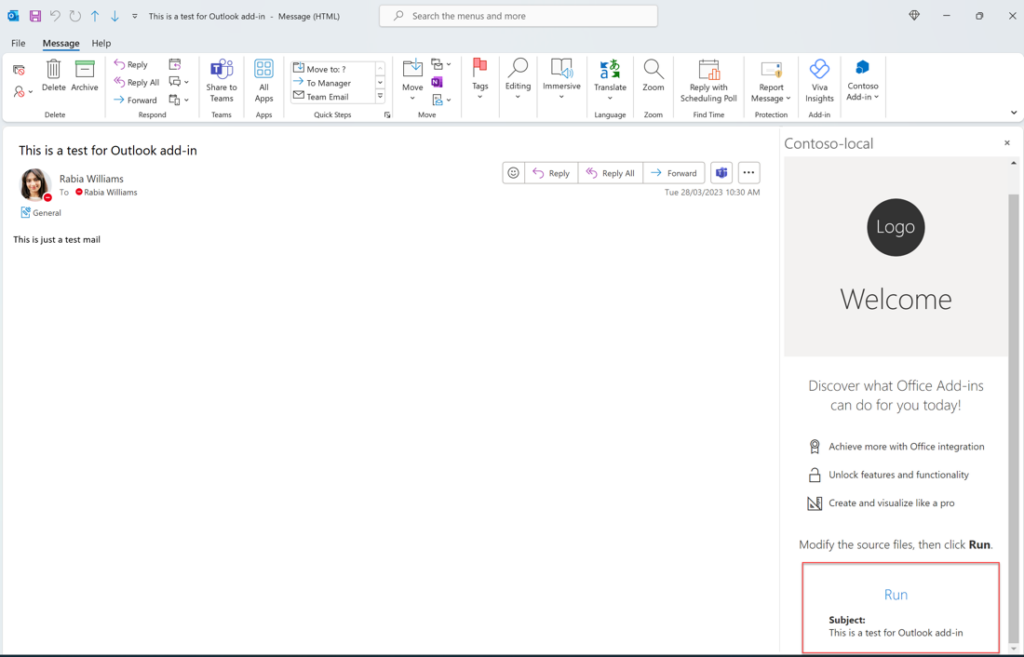Open the more message actions ellipsis
Screen dimensions: 1024x657
[748, 172]
